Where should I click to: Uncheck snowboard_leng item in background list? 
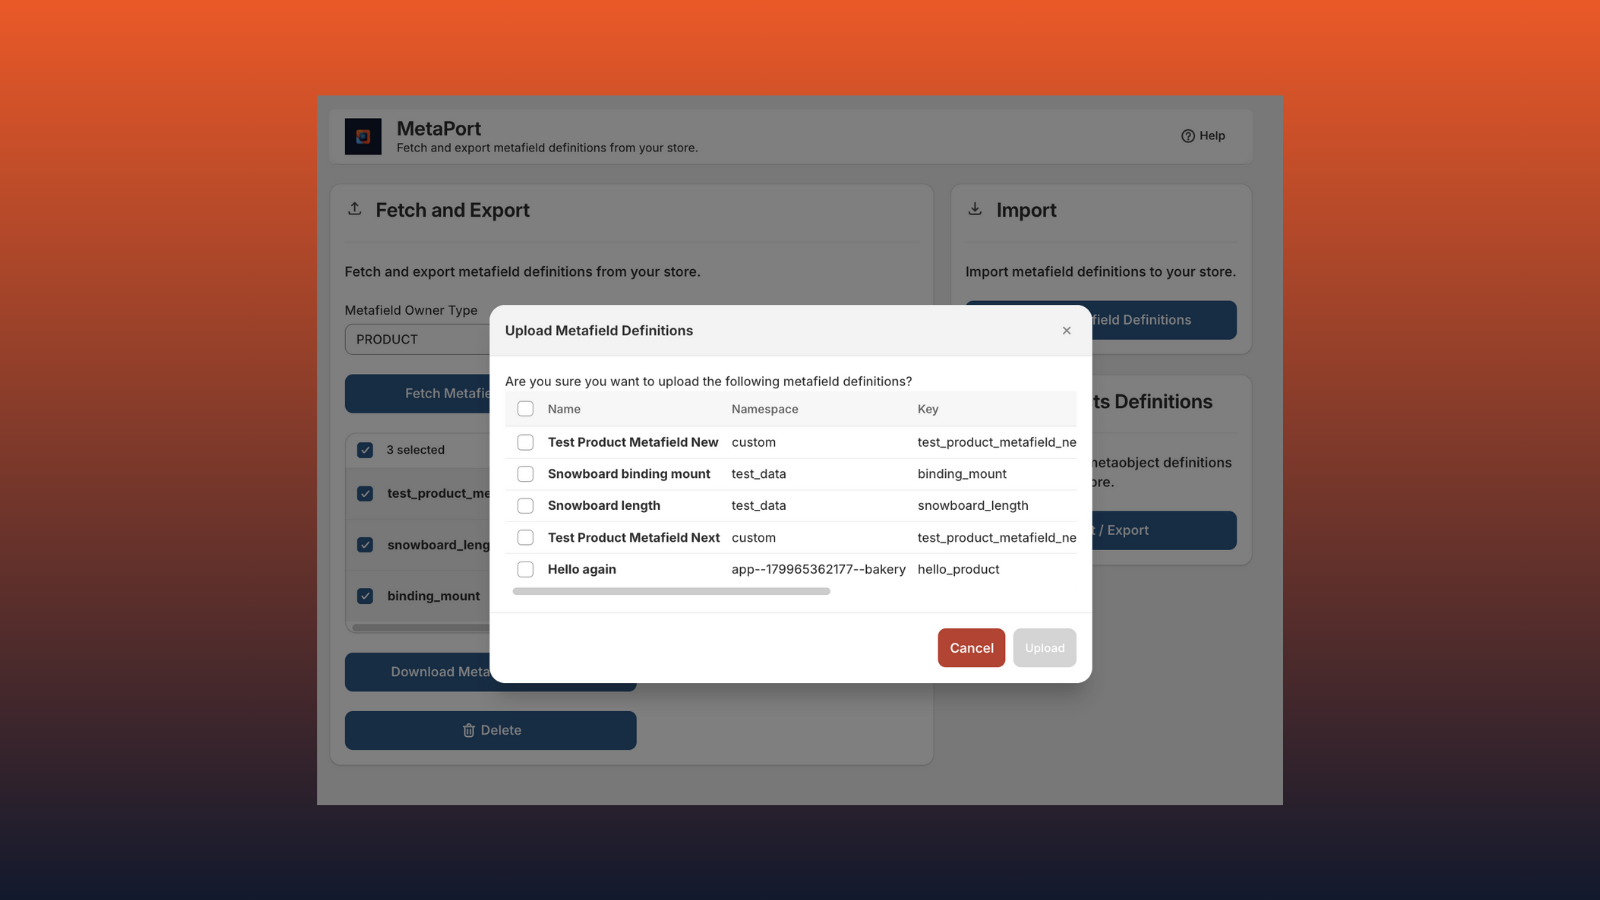(365, 545)
